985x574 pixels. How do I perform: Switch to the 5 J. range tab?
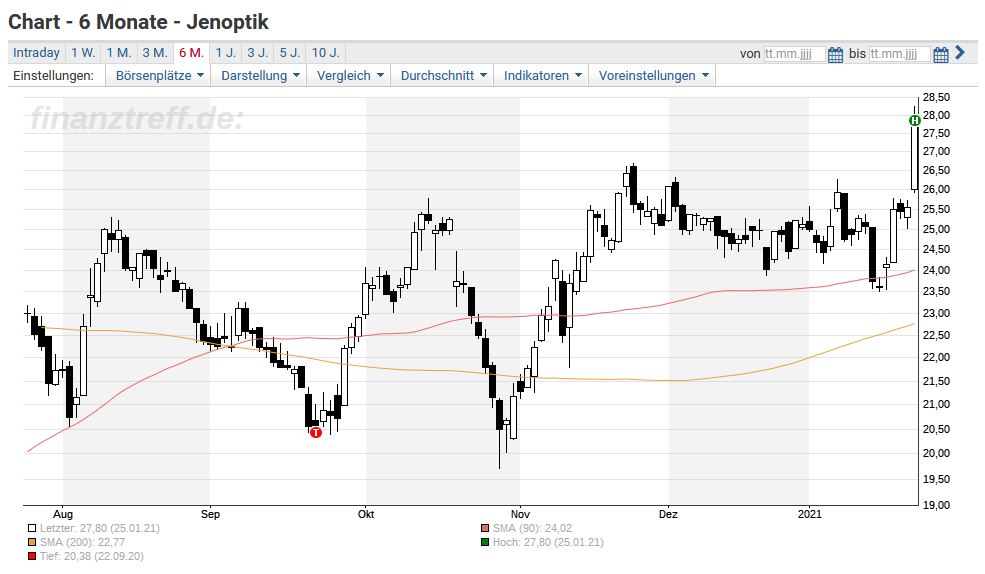click(x=290, y=53)
